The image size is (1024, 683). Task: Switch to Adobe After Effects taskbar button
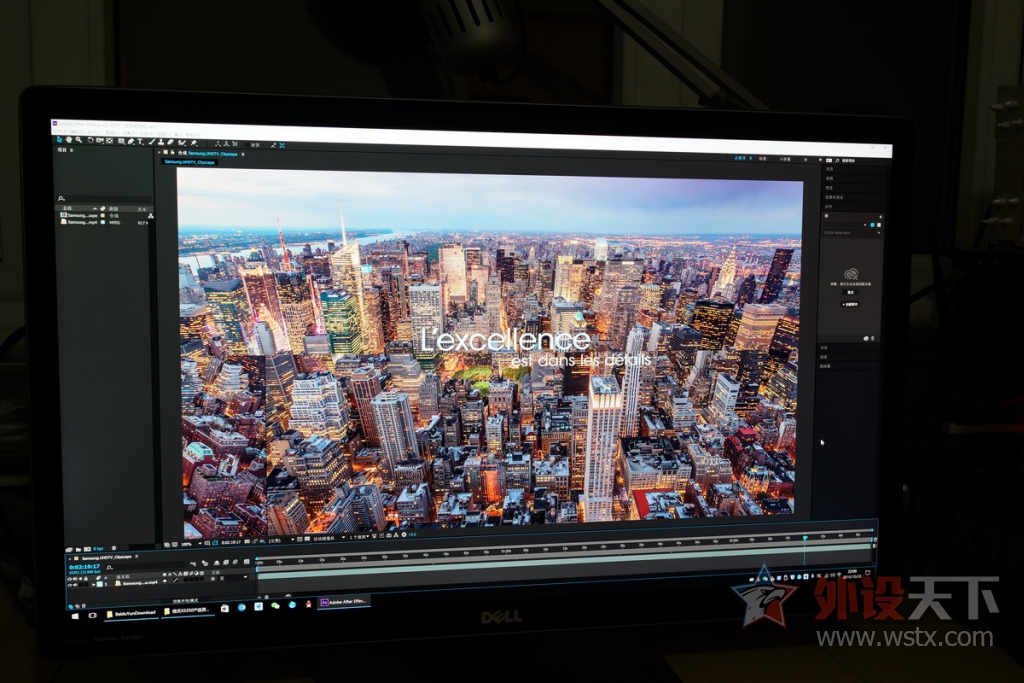(344, 602)
